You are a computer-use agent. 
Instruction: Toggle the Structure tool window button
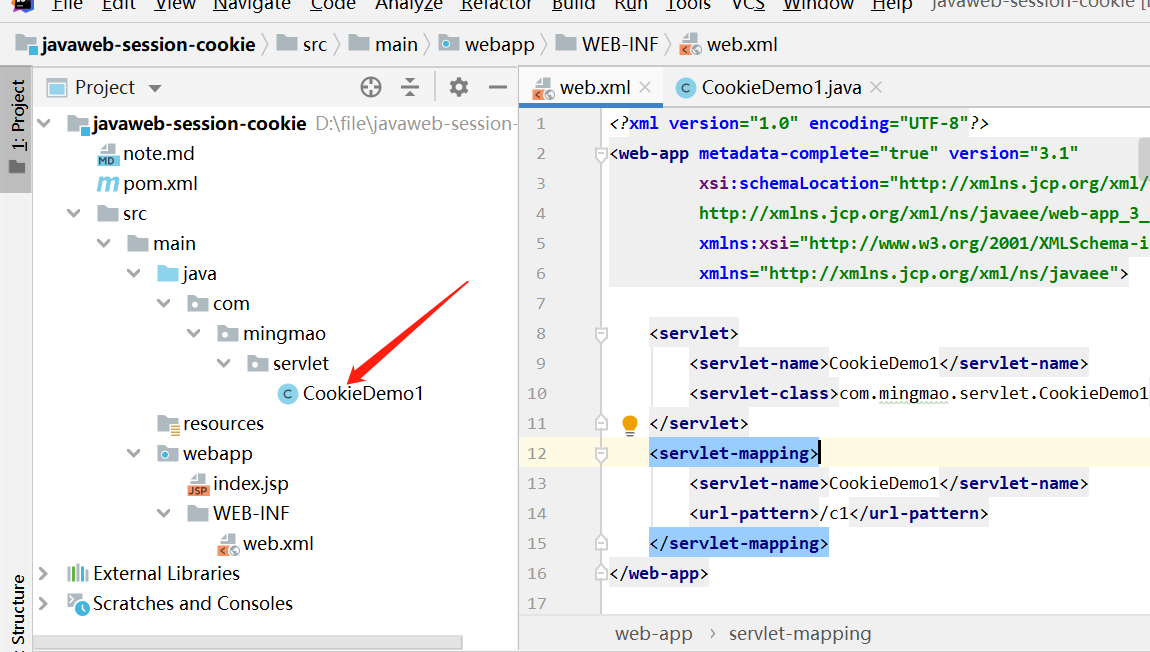click(x=18, y=612)
